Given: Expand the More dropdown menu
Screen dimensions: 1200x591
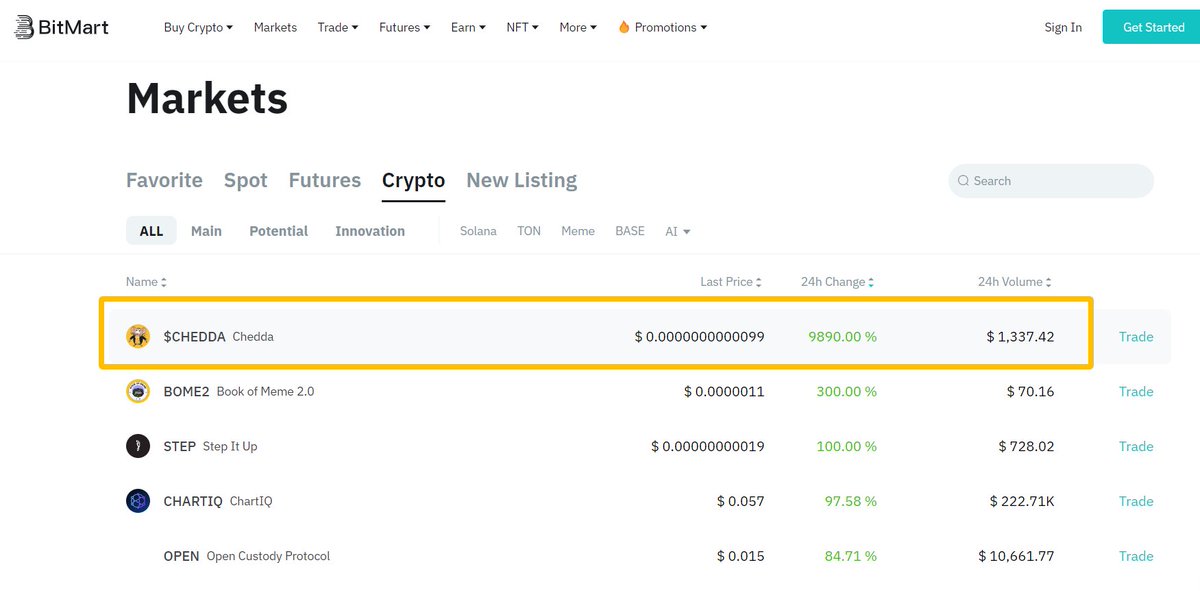Looking at the screenshot, I should tap(578, 27).
